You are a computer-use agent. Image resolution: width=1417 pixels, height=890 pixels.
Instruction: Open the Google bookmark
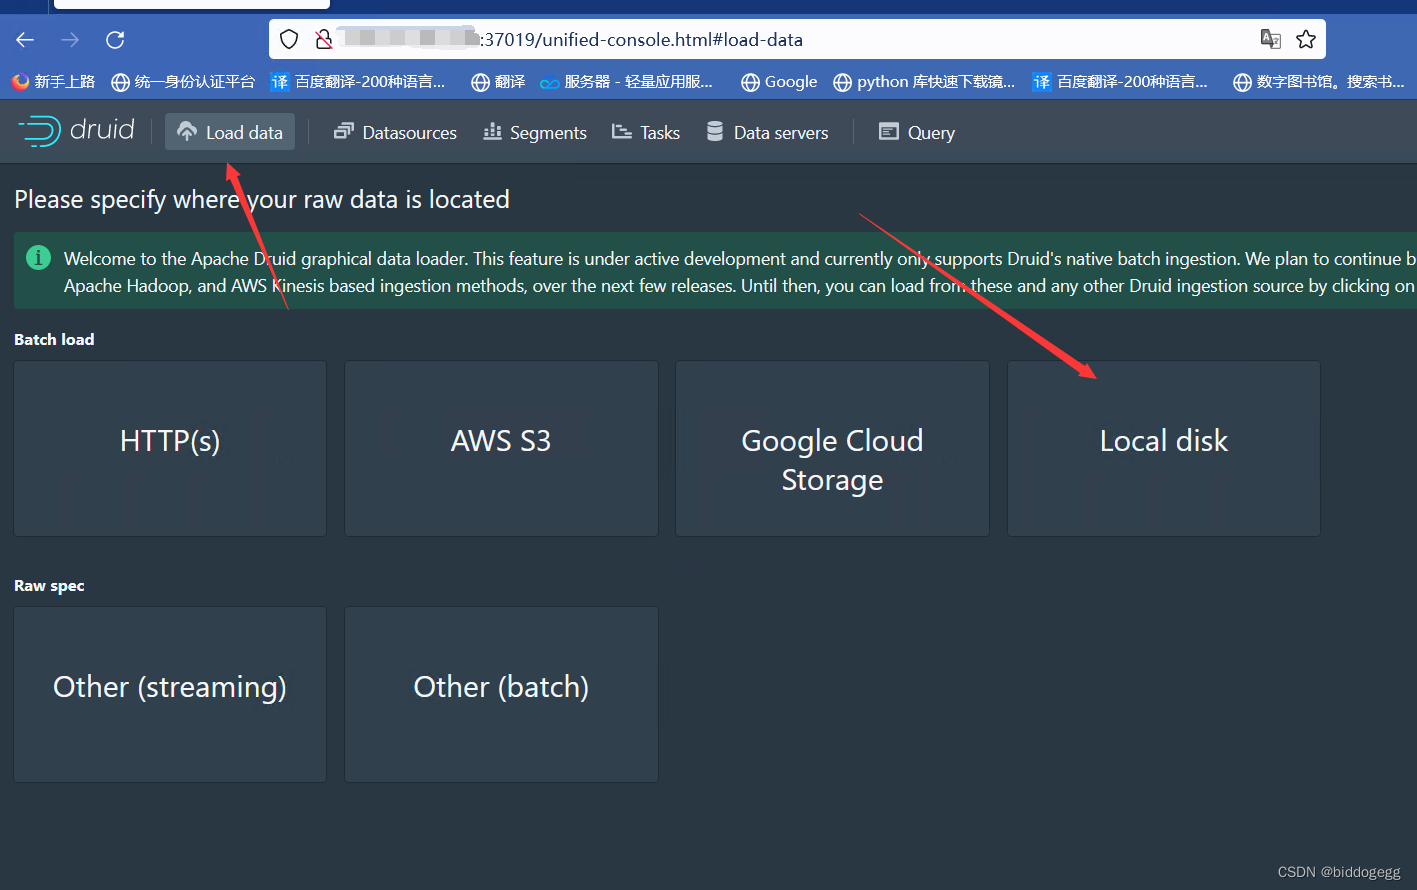click(779, 82)
